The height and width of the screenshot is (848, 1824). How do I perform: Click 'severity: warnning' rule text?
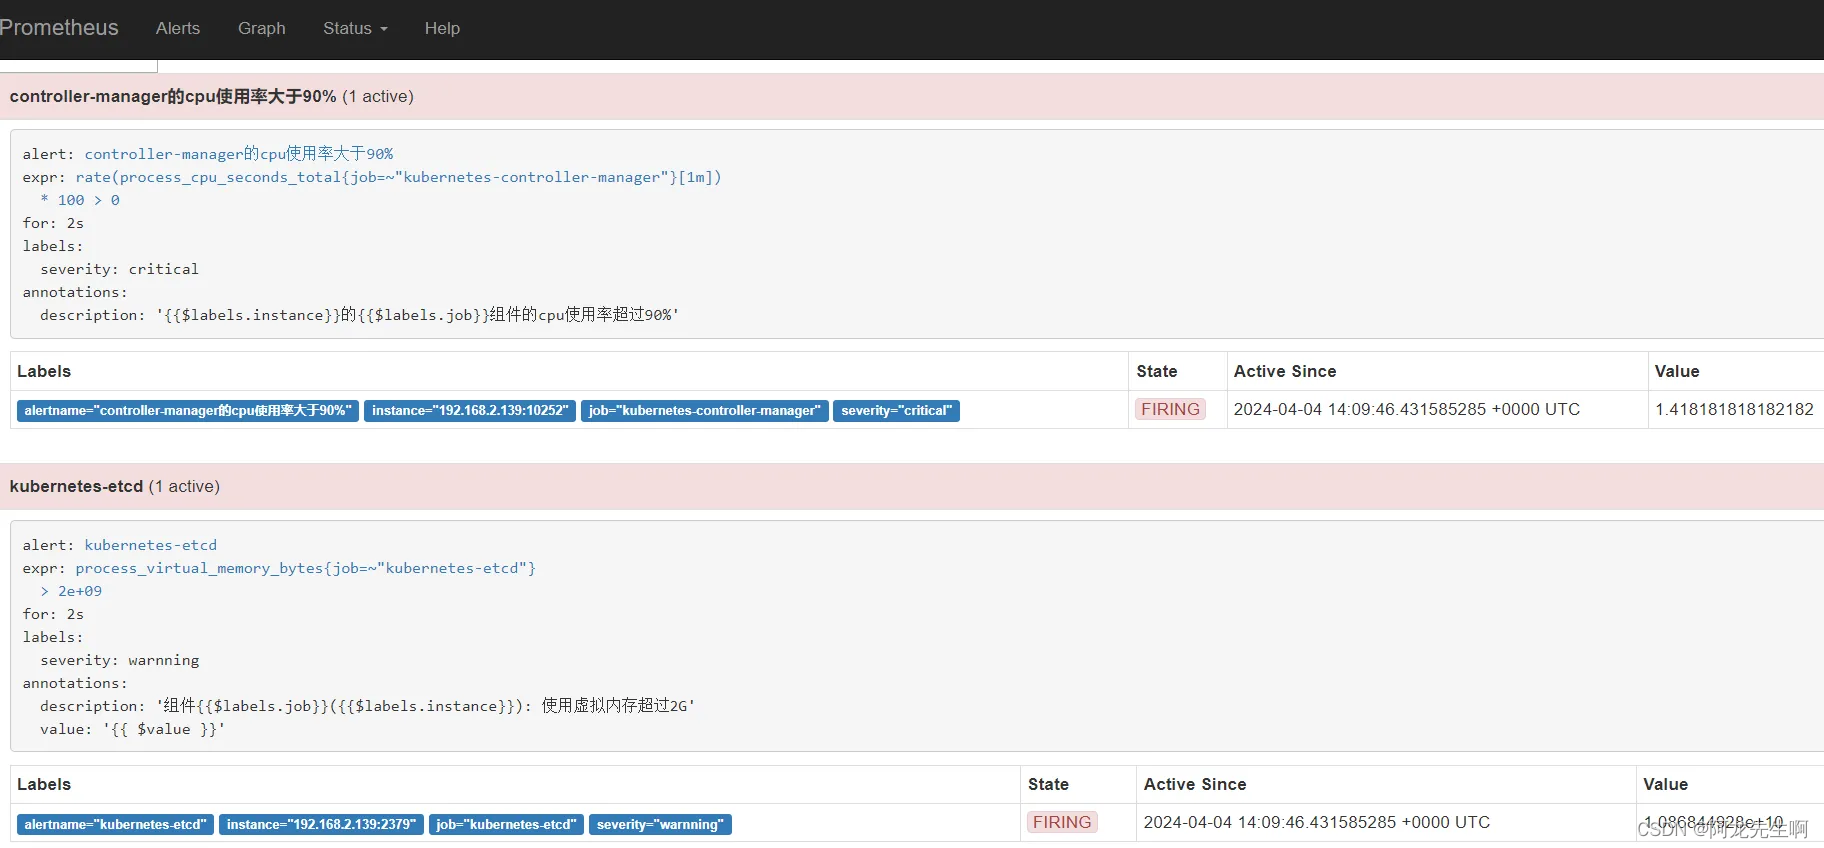coord(120,660)
